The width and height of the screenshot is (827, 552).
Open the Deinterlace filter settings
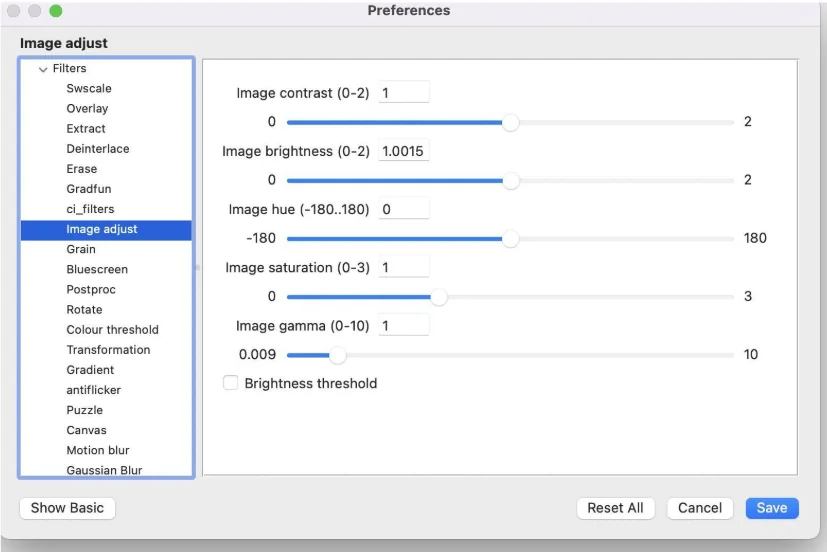(98, 149)
